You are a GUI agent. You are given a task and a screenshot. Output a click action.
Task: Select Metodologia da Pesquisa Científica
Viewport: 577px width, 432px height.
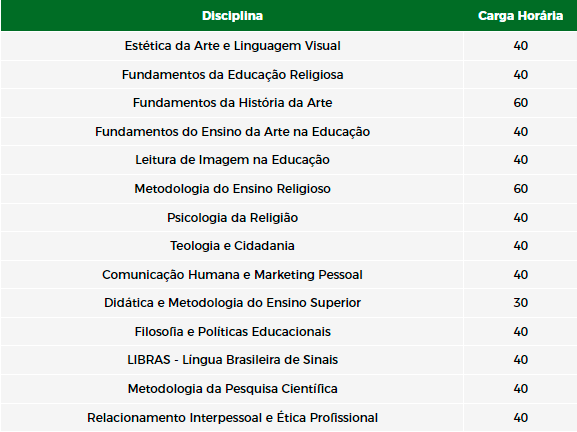232,389
